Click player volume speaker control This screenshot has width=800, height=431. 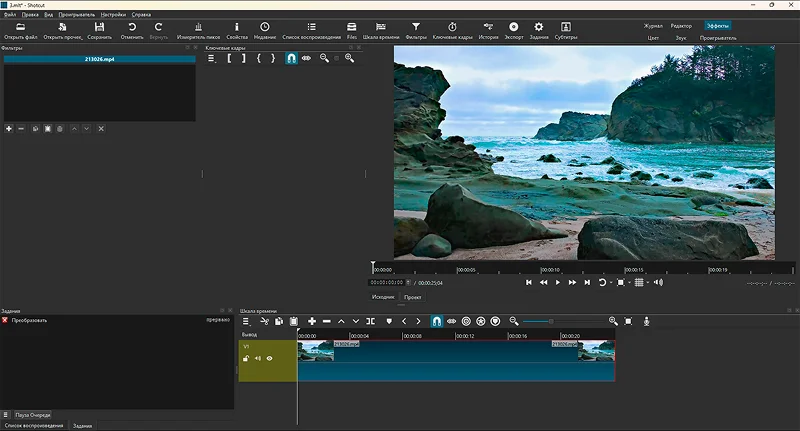point(659,283)
